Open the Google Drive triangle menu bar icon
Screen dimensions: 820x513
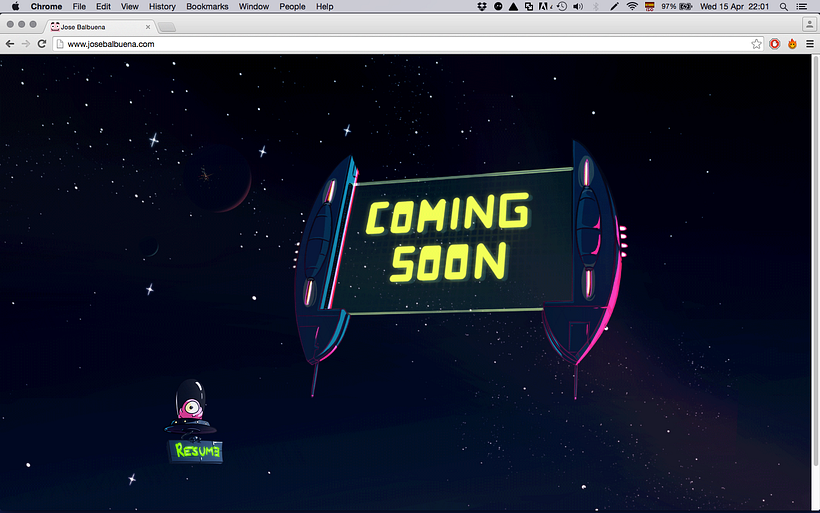tap(514, 6)
